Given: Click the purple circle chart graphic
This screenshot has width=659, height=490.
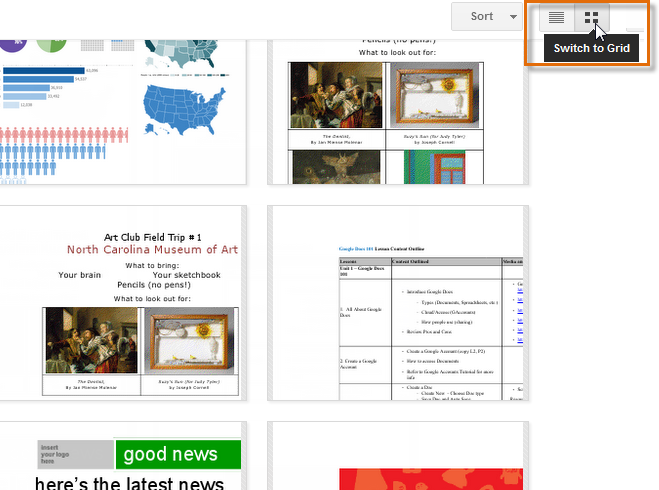Looking at the screenshot, I should (12, 44).
